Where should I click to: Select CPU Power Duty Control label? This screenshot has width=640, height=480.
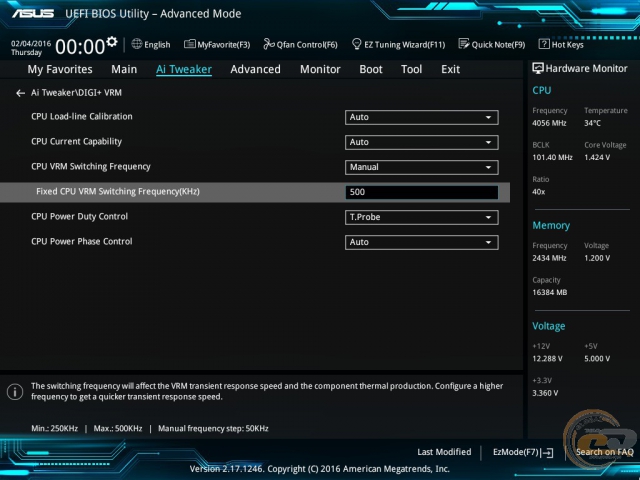tap(79, 216)
